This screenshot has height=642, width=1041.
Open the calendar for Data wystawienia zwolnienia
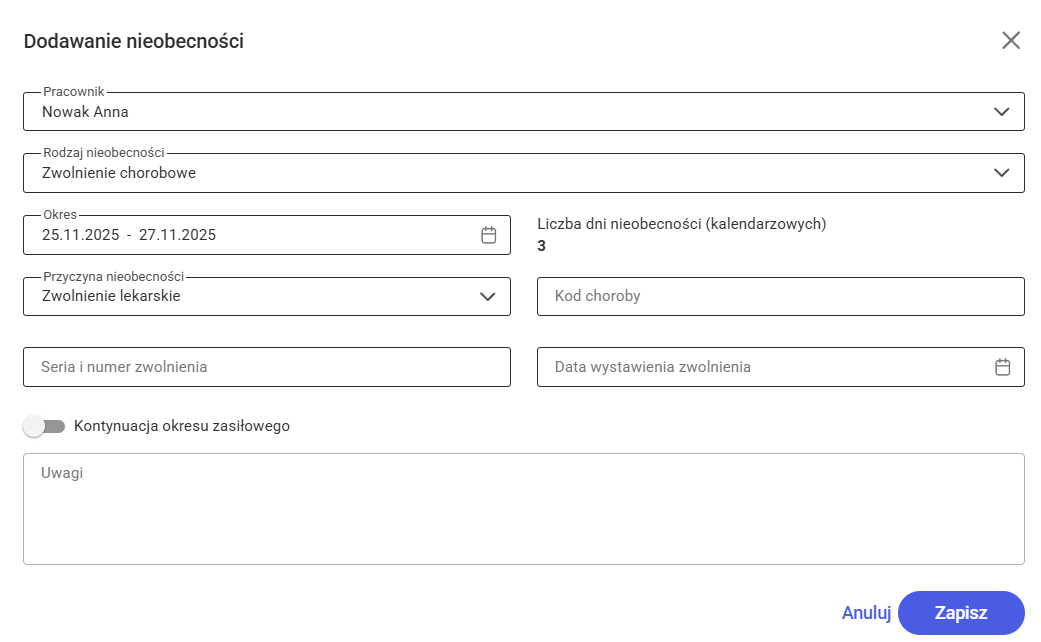(1003, 367)
